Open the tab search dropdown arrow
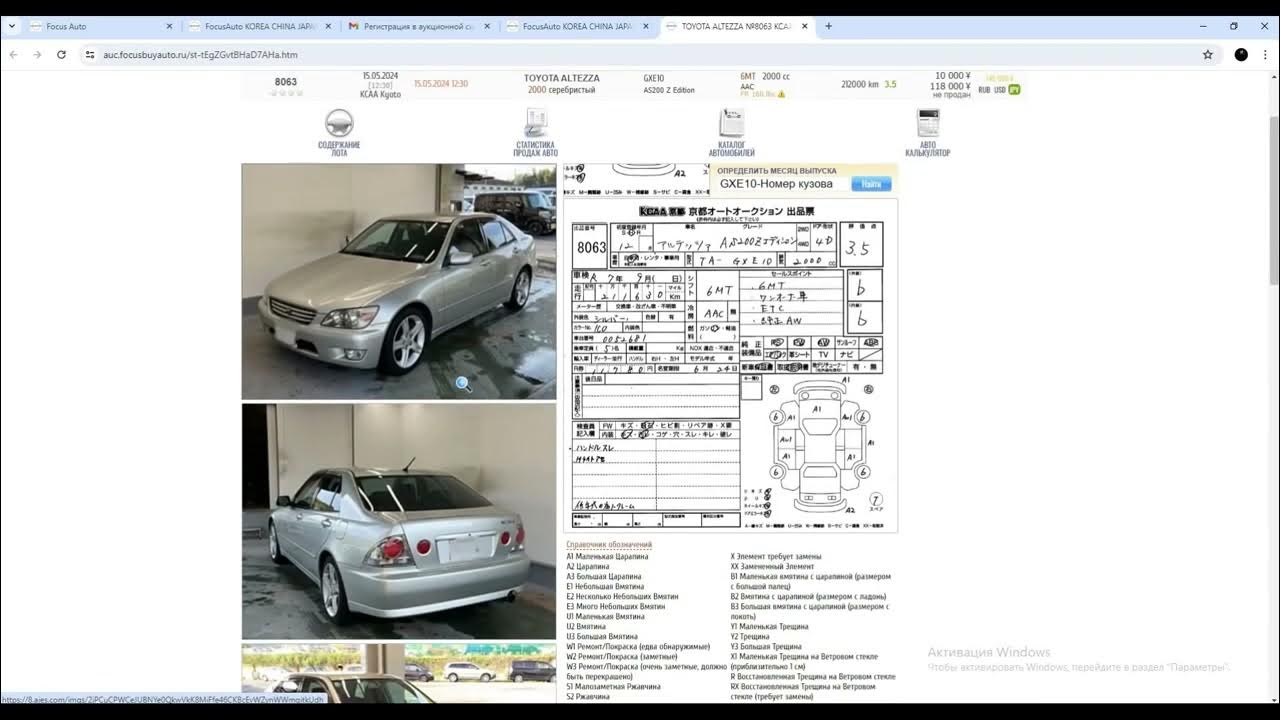Image resolution: width=1280 pixels, height=720 pixels. (11, 26)
